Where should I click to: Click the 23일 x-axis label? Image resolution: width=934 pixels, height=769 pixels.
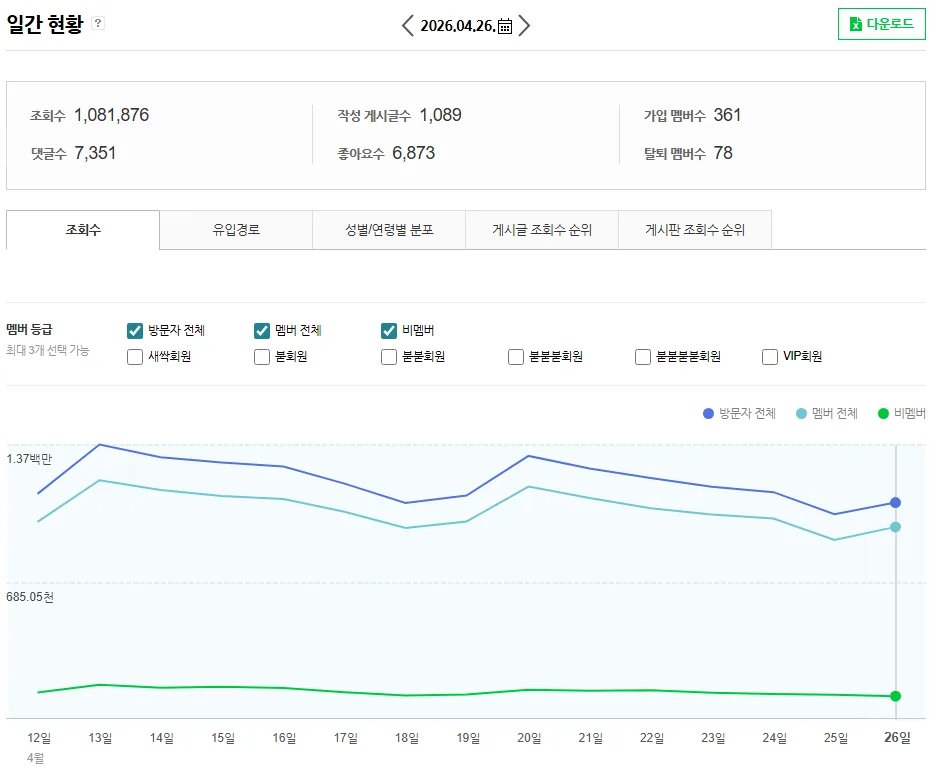pyautogui.click(x=713, y=738)
